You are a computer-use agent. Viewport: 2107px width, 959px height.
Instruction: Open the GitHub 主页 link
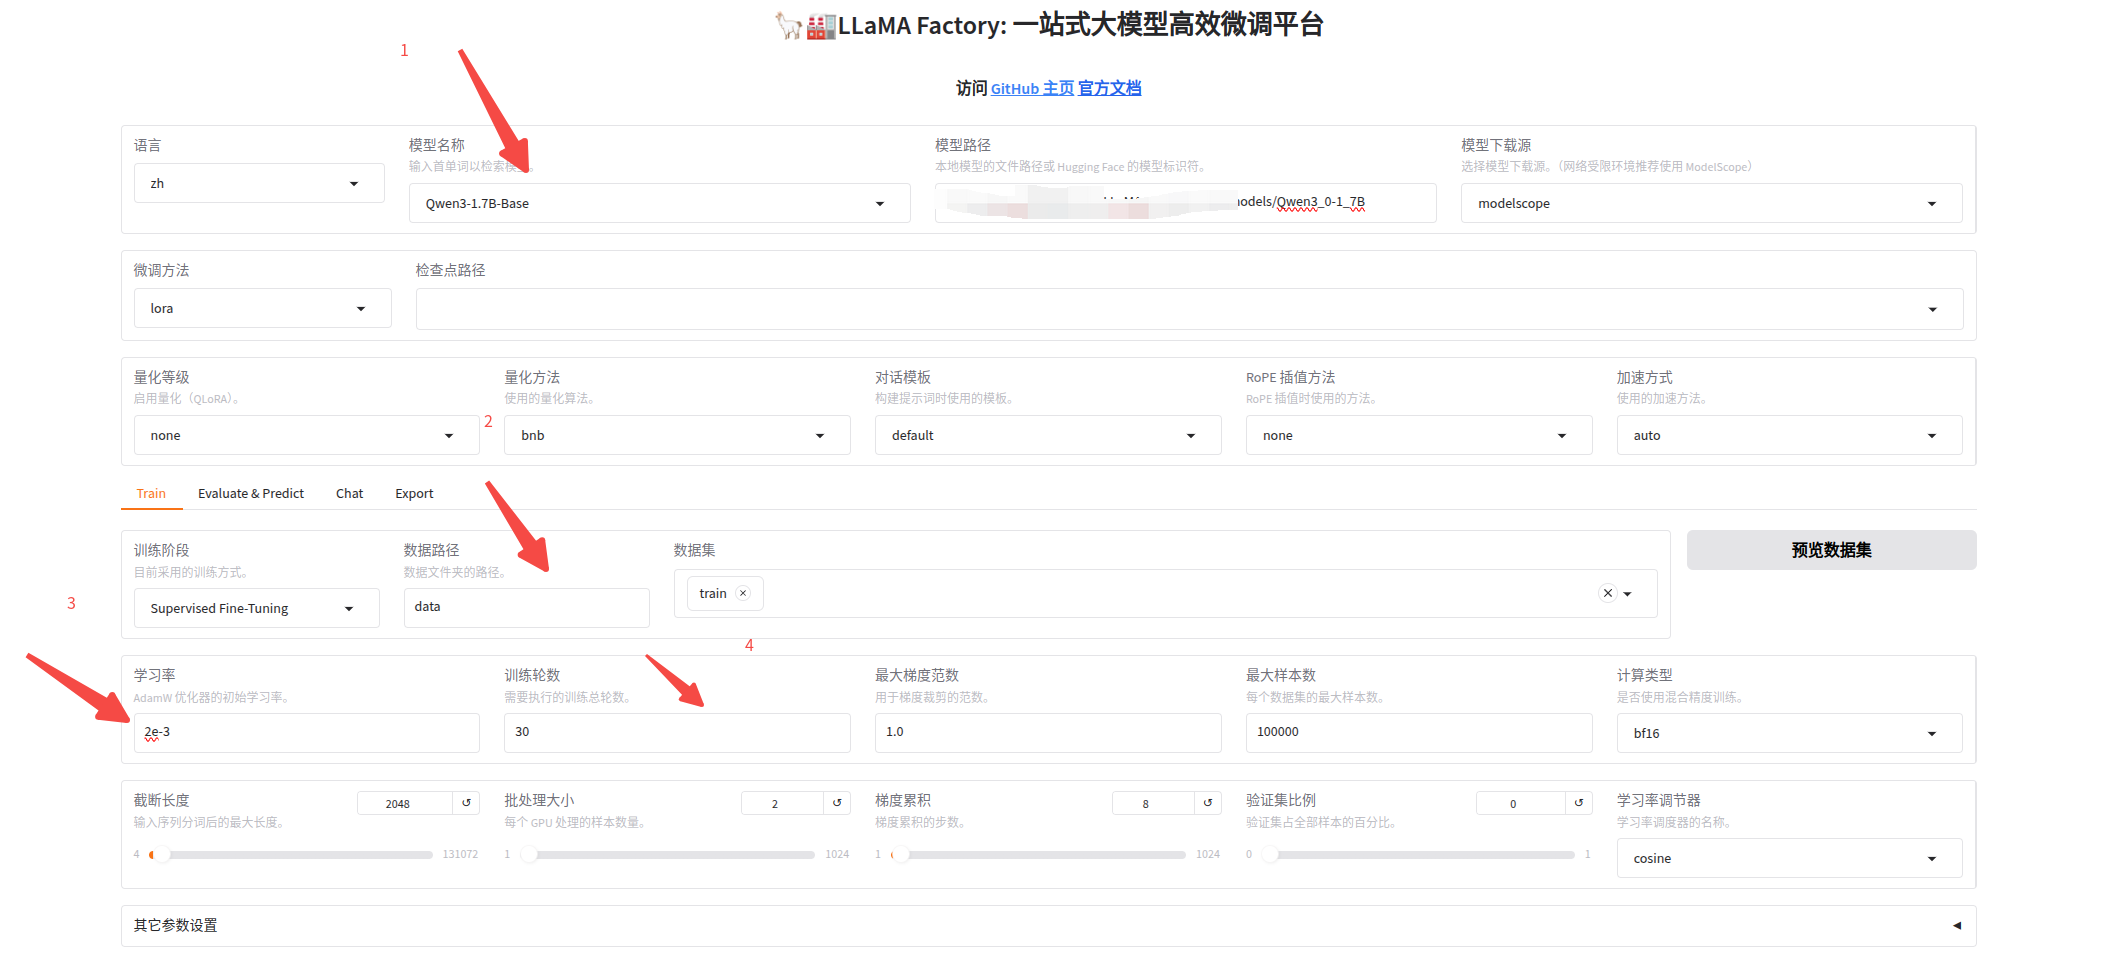click(1032, 88)
